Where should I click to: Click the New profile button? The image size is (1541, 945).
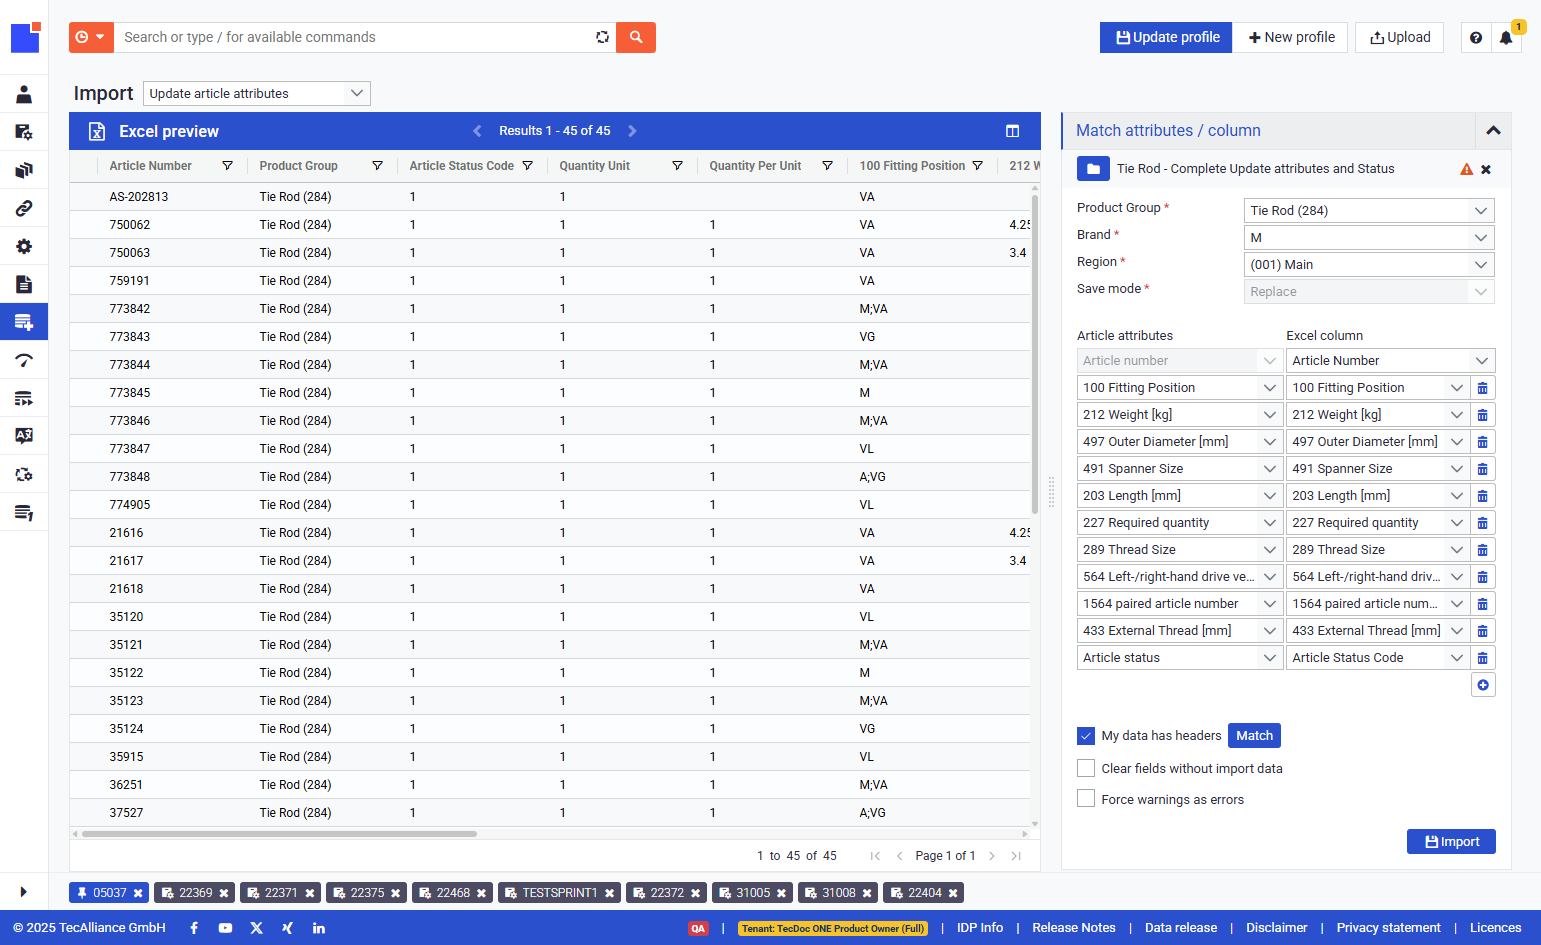click(x=1291, y=37)
